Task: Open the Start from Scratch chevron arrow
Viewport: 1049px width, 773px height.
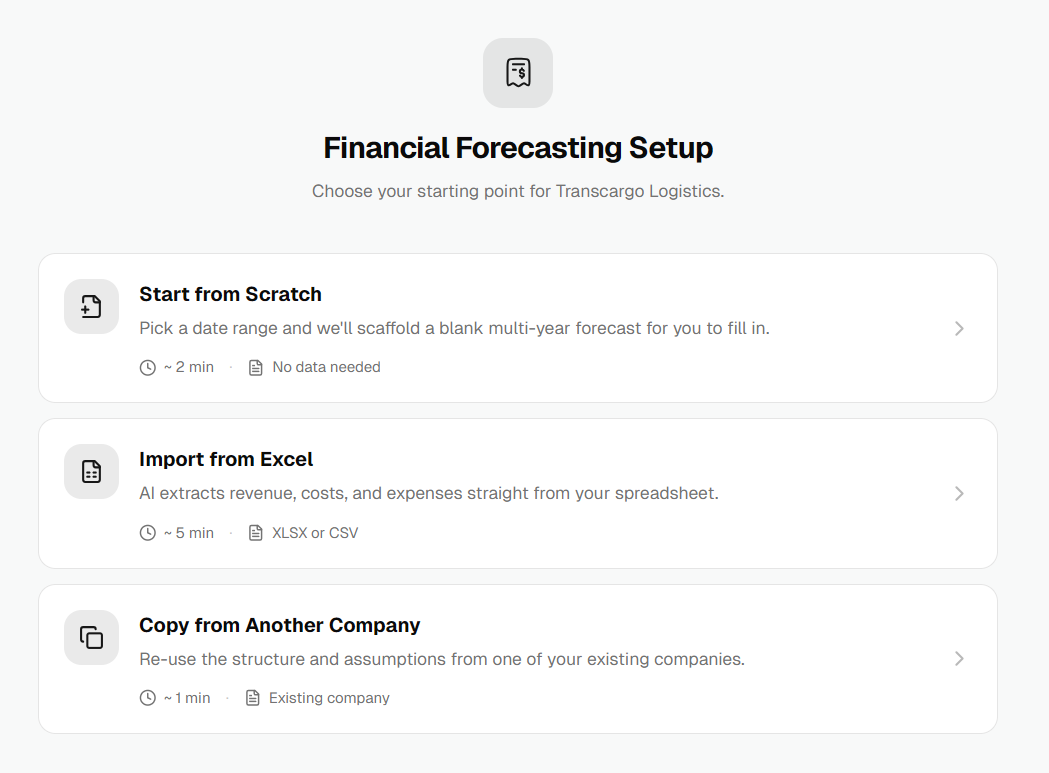Action: point(959,329)
